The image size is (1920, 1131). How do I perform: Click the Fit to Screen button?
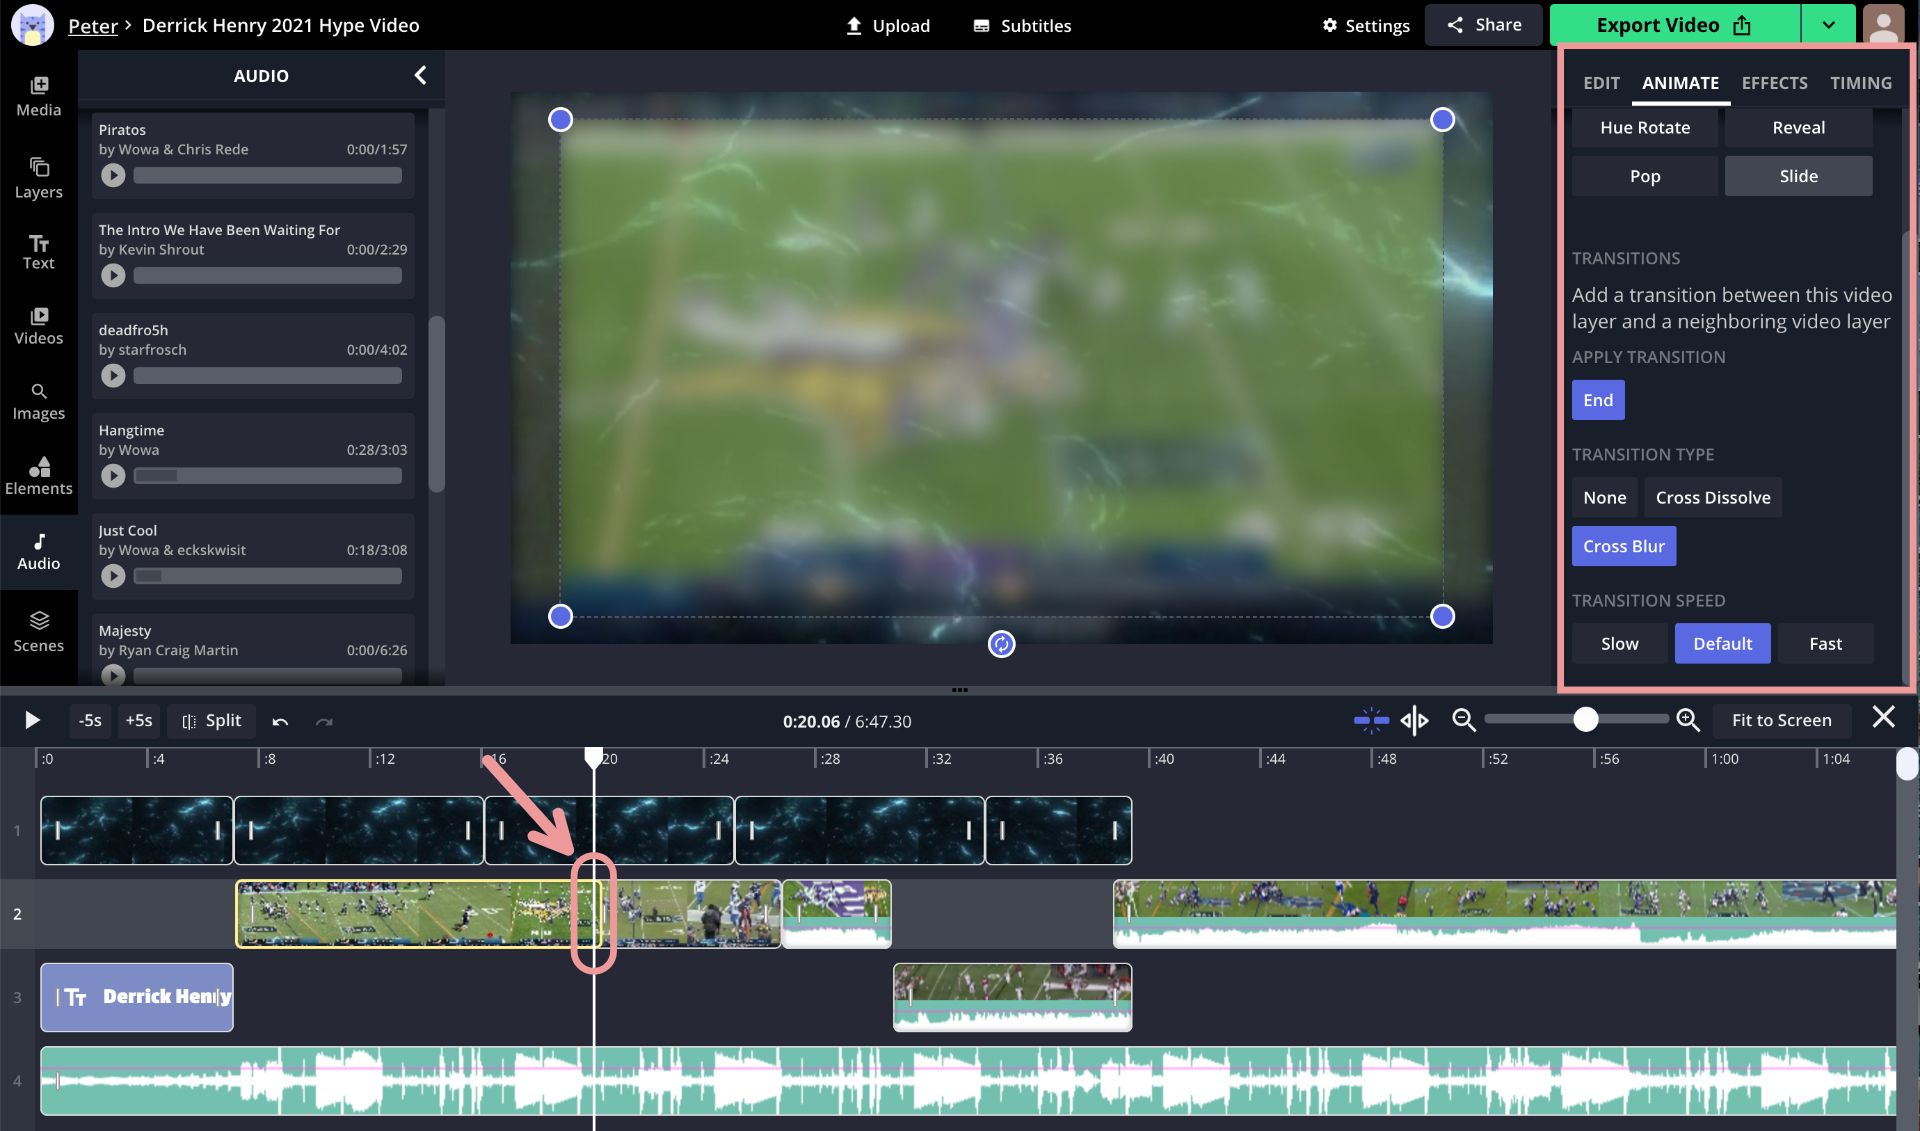[x=1781, y=720]
